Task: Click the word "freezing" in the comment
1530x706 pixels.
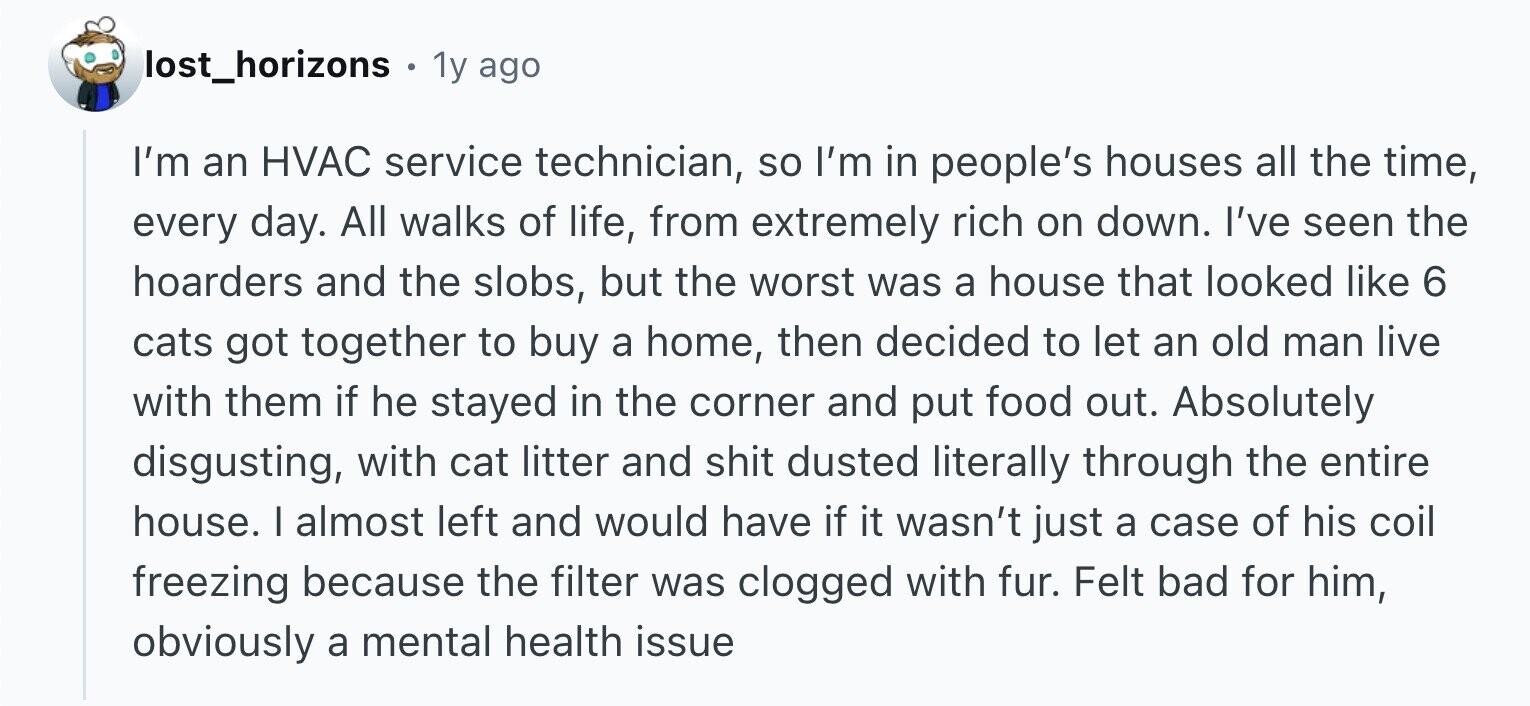Action: (x=211, y=583)
